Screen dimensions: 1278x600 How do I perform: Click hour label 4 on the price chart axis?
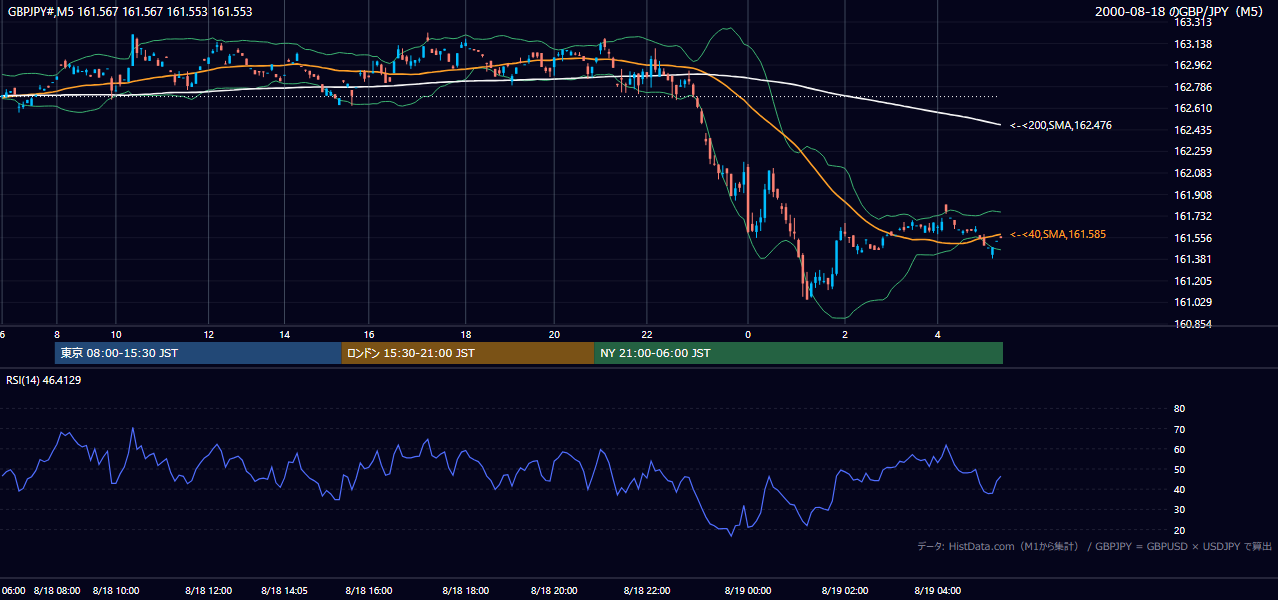937,334
